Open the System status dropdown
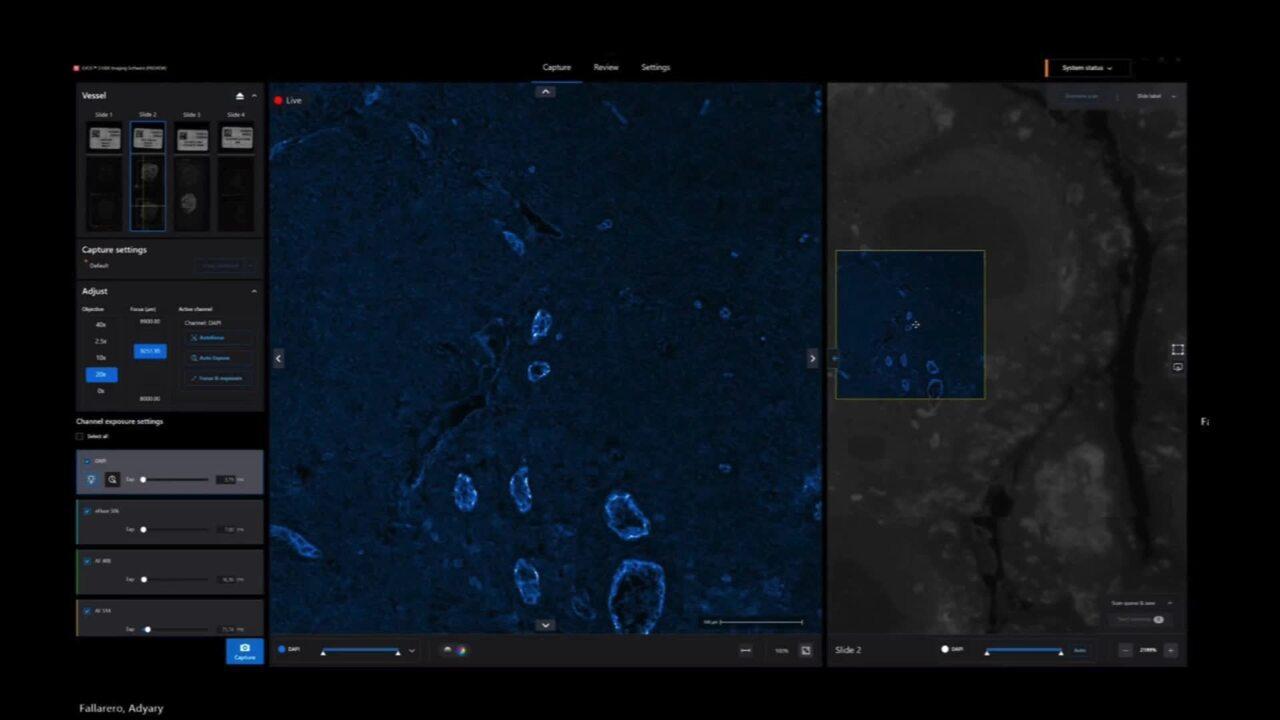Image resolution: width=1280 pixels, height=720 pixels. tap(1086, 68)
